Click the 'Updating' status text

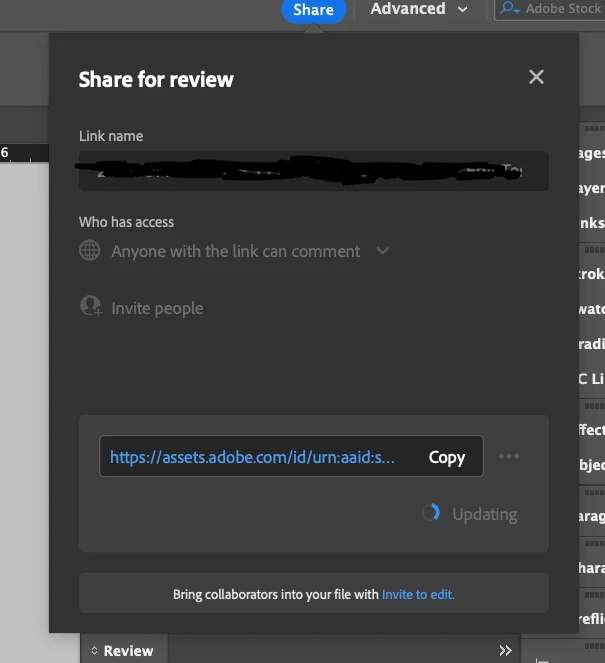click(x=485, y=514)
